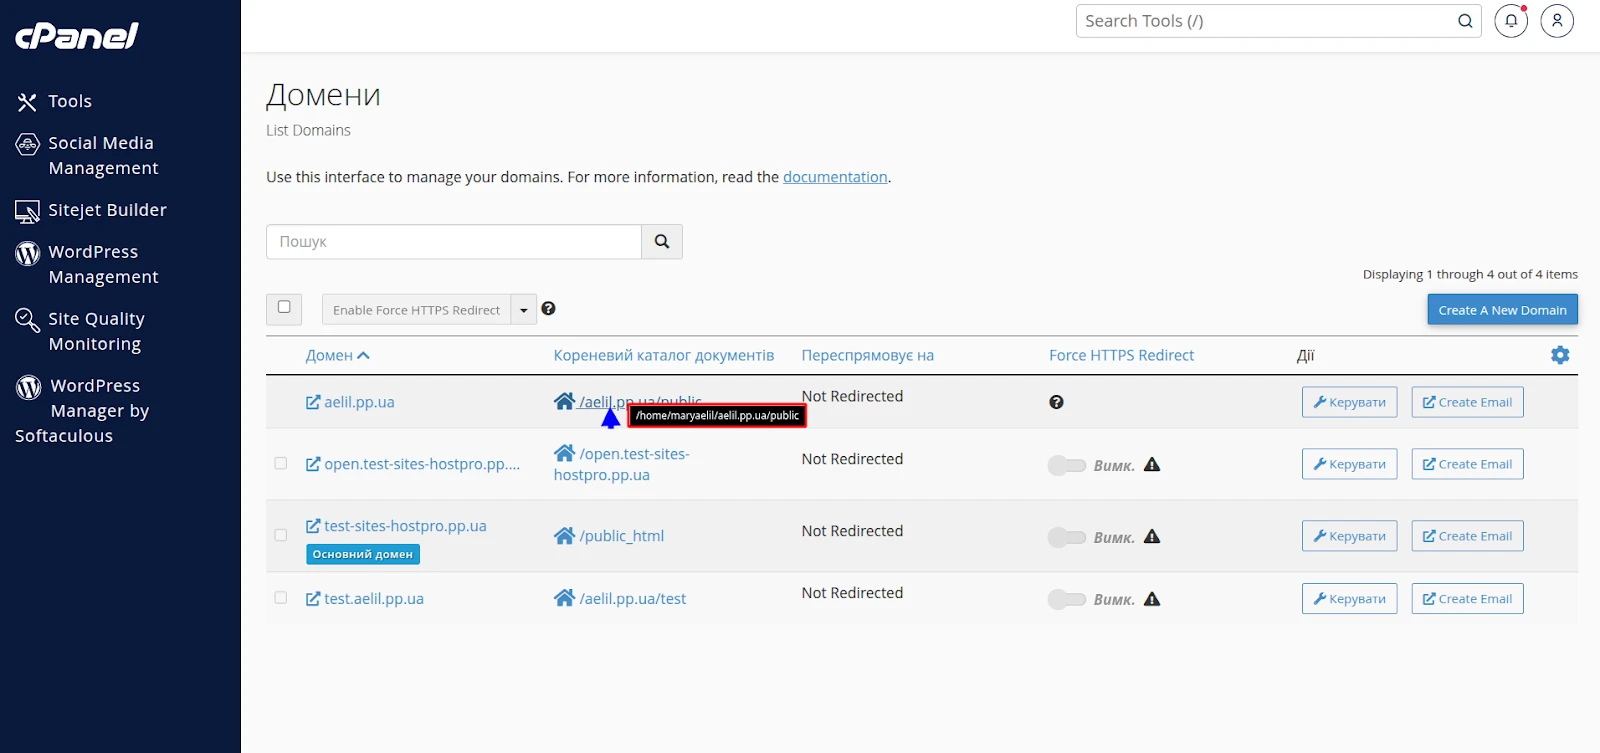Viewport: 1600px width, 753px height.
Task: Toggle Force HTTPS for test-sites-hostpro.pp.ua
Action: [x=1066, y=537]
